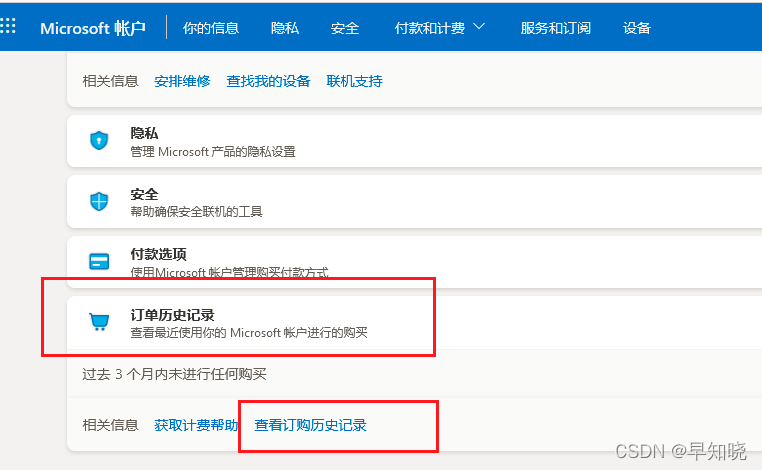Open the 你的信息 menu item
The width and height of the screenshot is (762, 470).
[211, 28]
